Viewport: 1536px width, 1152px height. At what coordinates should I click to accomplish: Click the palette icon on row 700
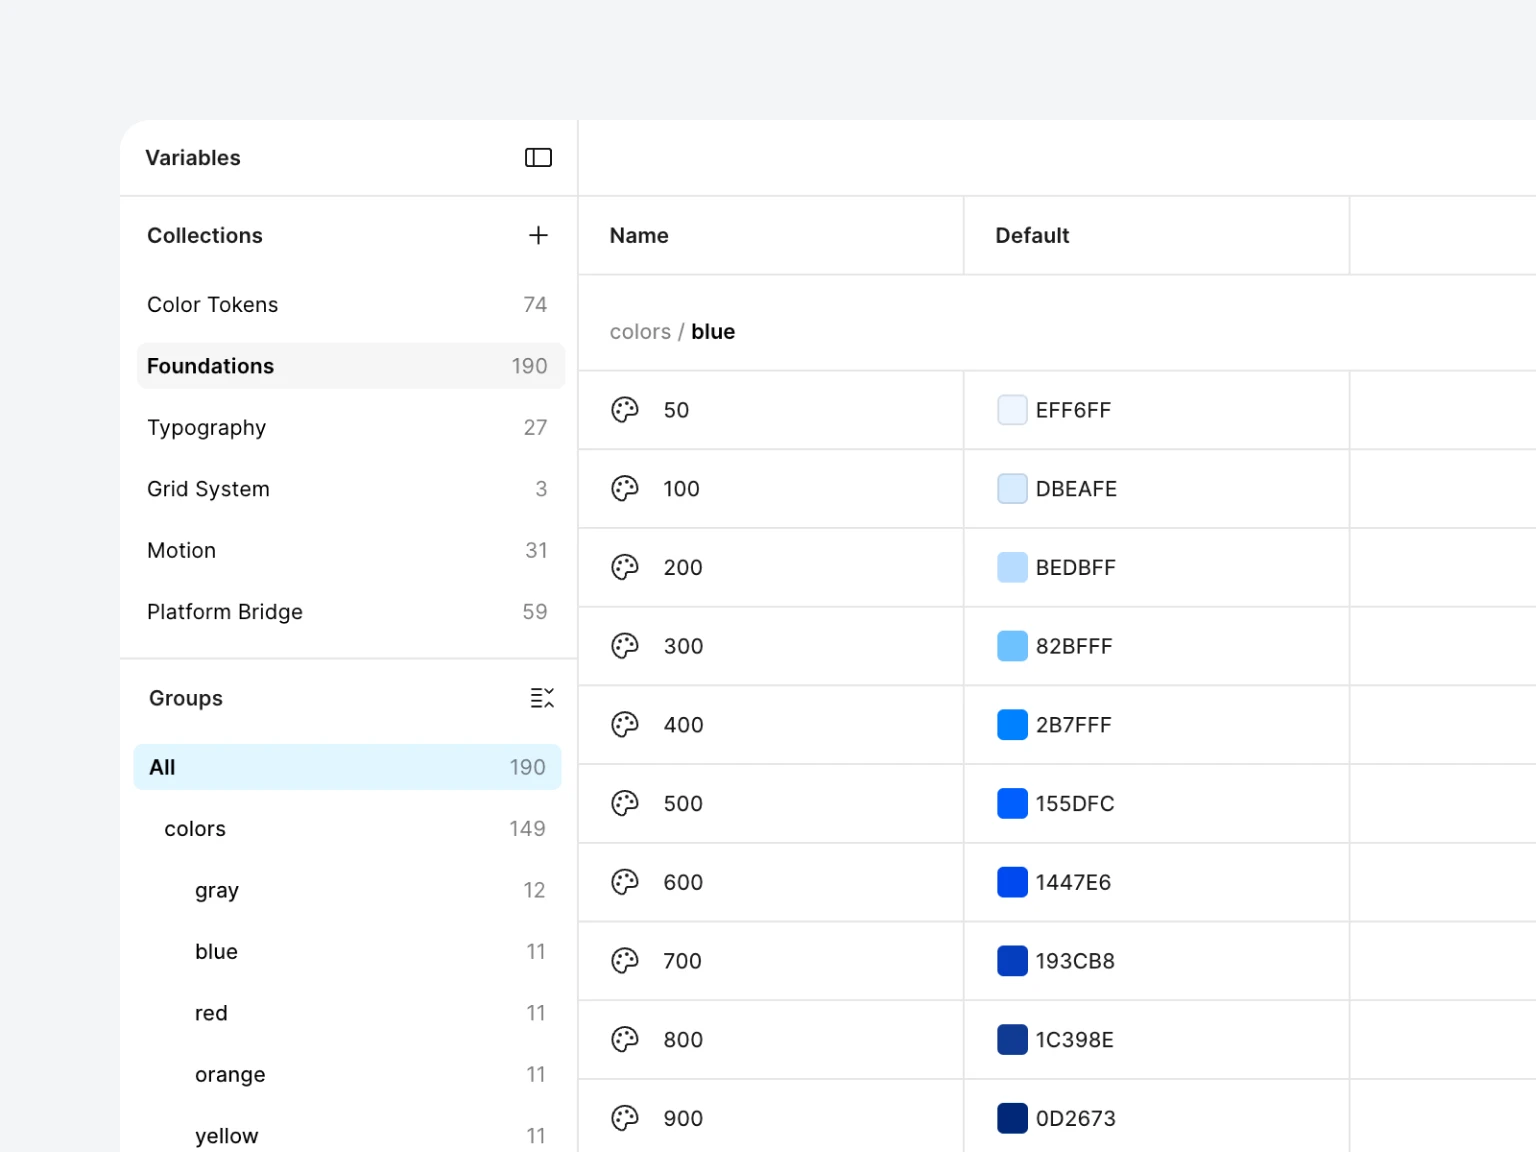click(625, 961)
